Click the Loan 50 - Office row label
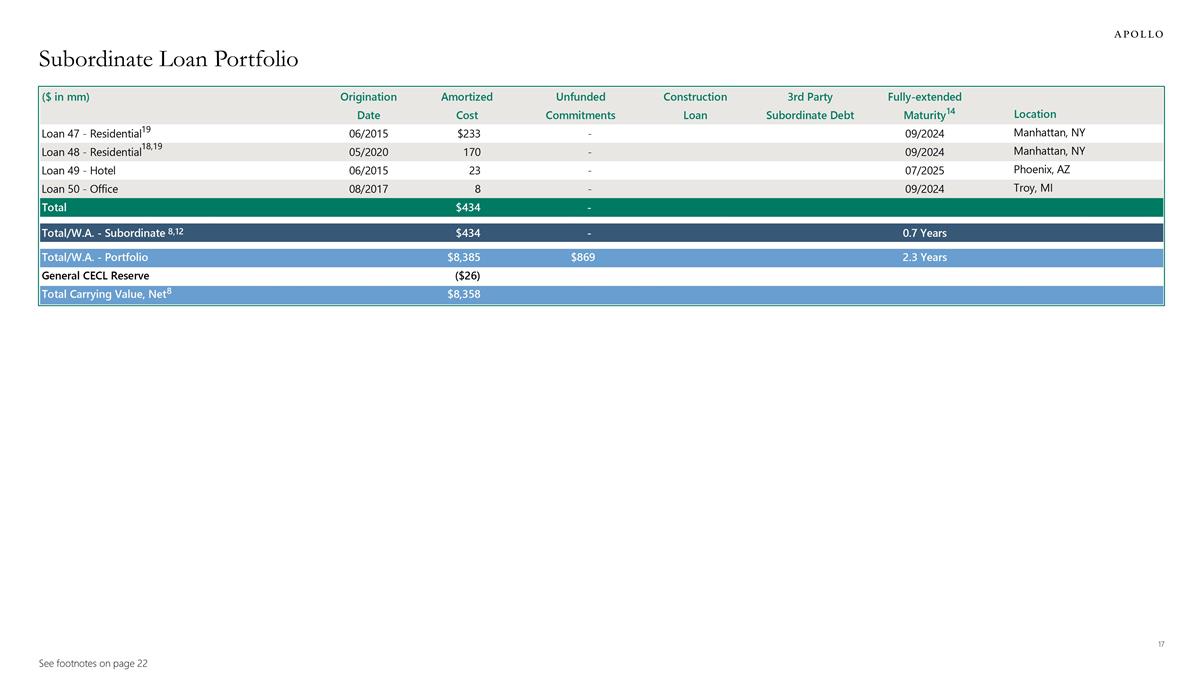The width and height of the screenshot is (1200, 675). (79, 189)
